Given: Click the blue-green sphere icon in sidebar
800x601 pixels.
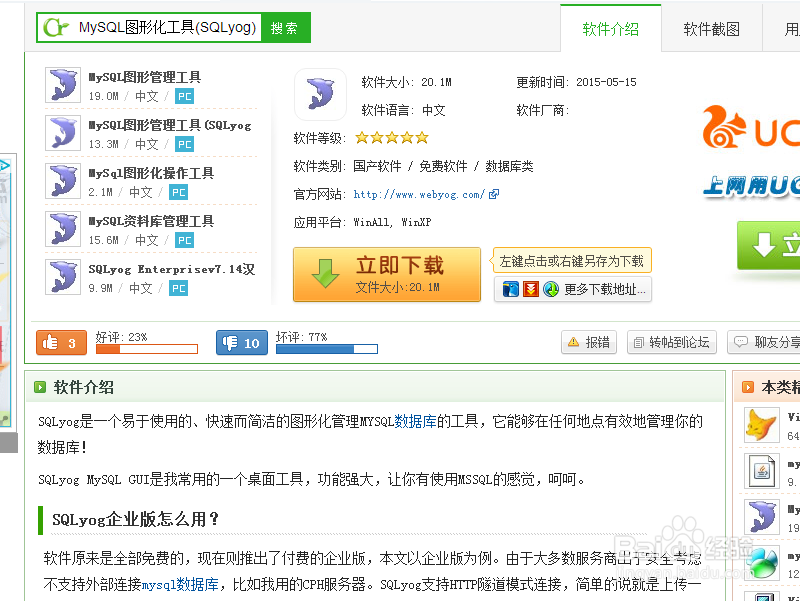Looking at the screenshot, I should pos(762,563).
